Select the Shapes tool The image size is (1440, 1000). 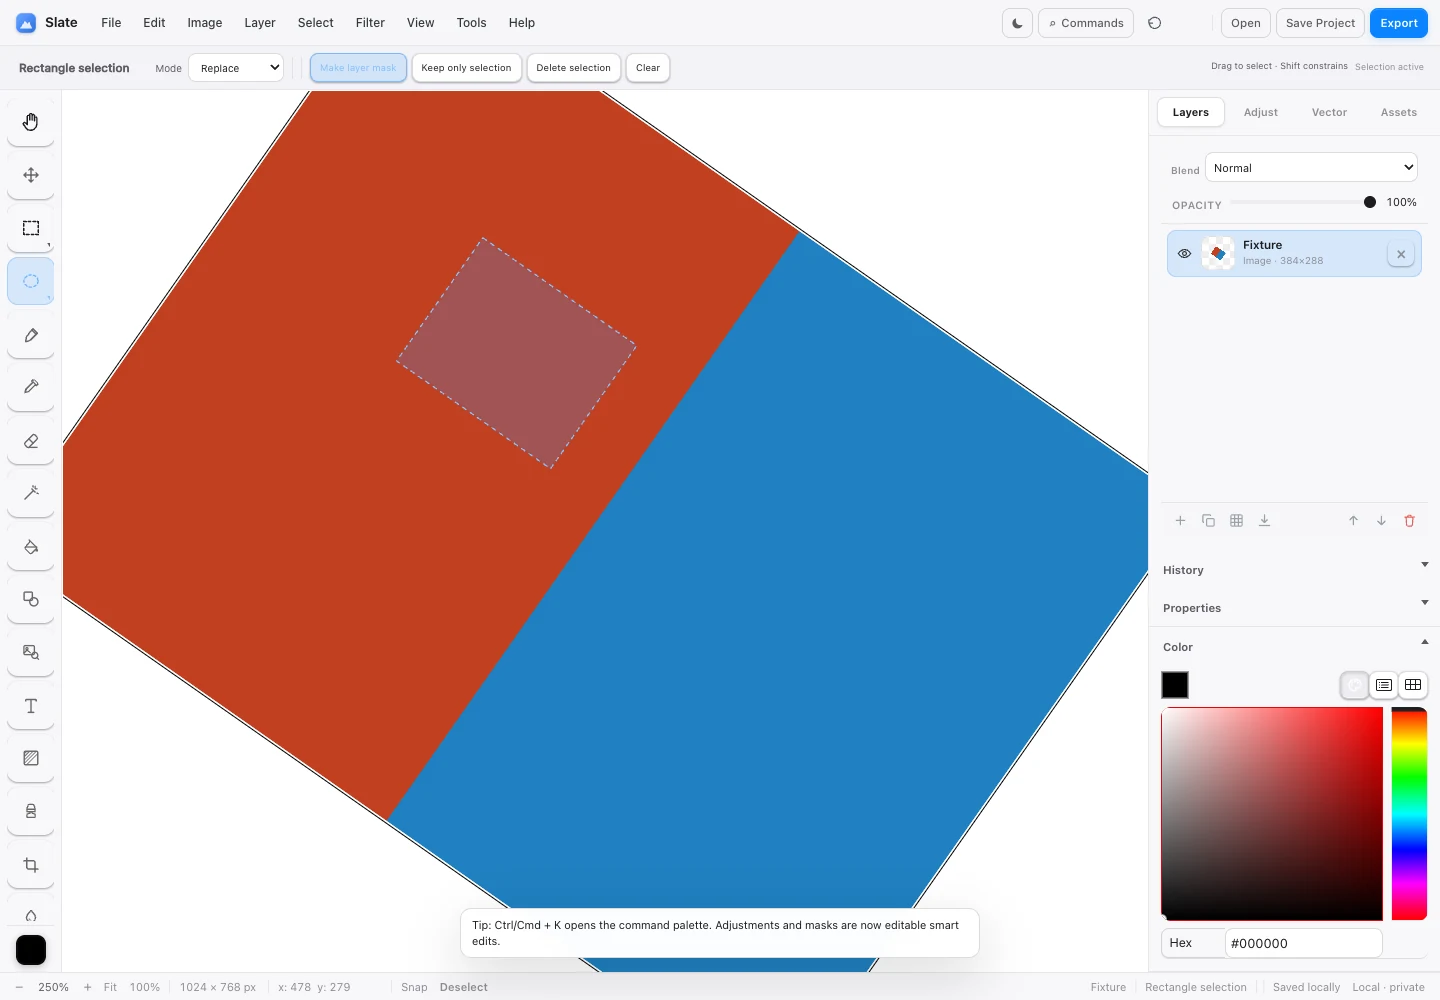(x=31, y=599)
